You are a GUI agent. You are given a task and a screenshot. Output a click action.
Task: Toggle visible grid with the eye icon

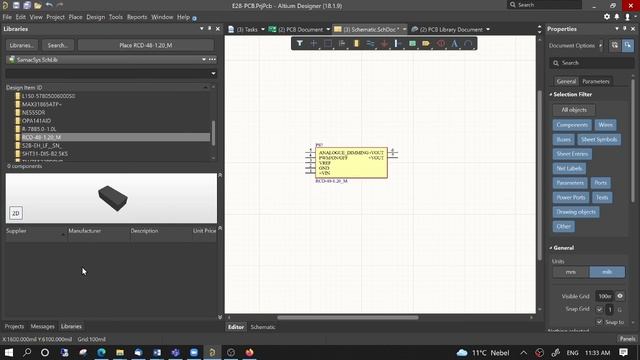point(620,296)
